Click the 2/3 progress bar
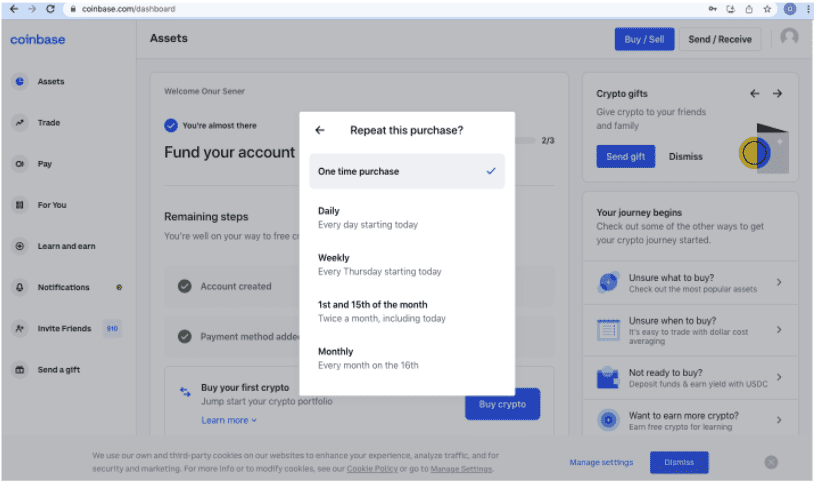 525,140
